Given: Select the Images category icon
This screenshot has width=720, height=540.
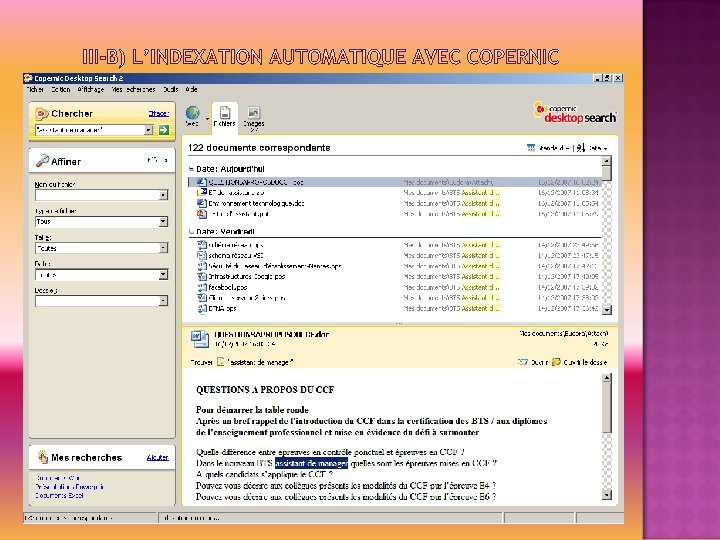Looking at the screenshot, I should point(253,113).
